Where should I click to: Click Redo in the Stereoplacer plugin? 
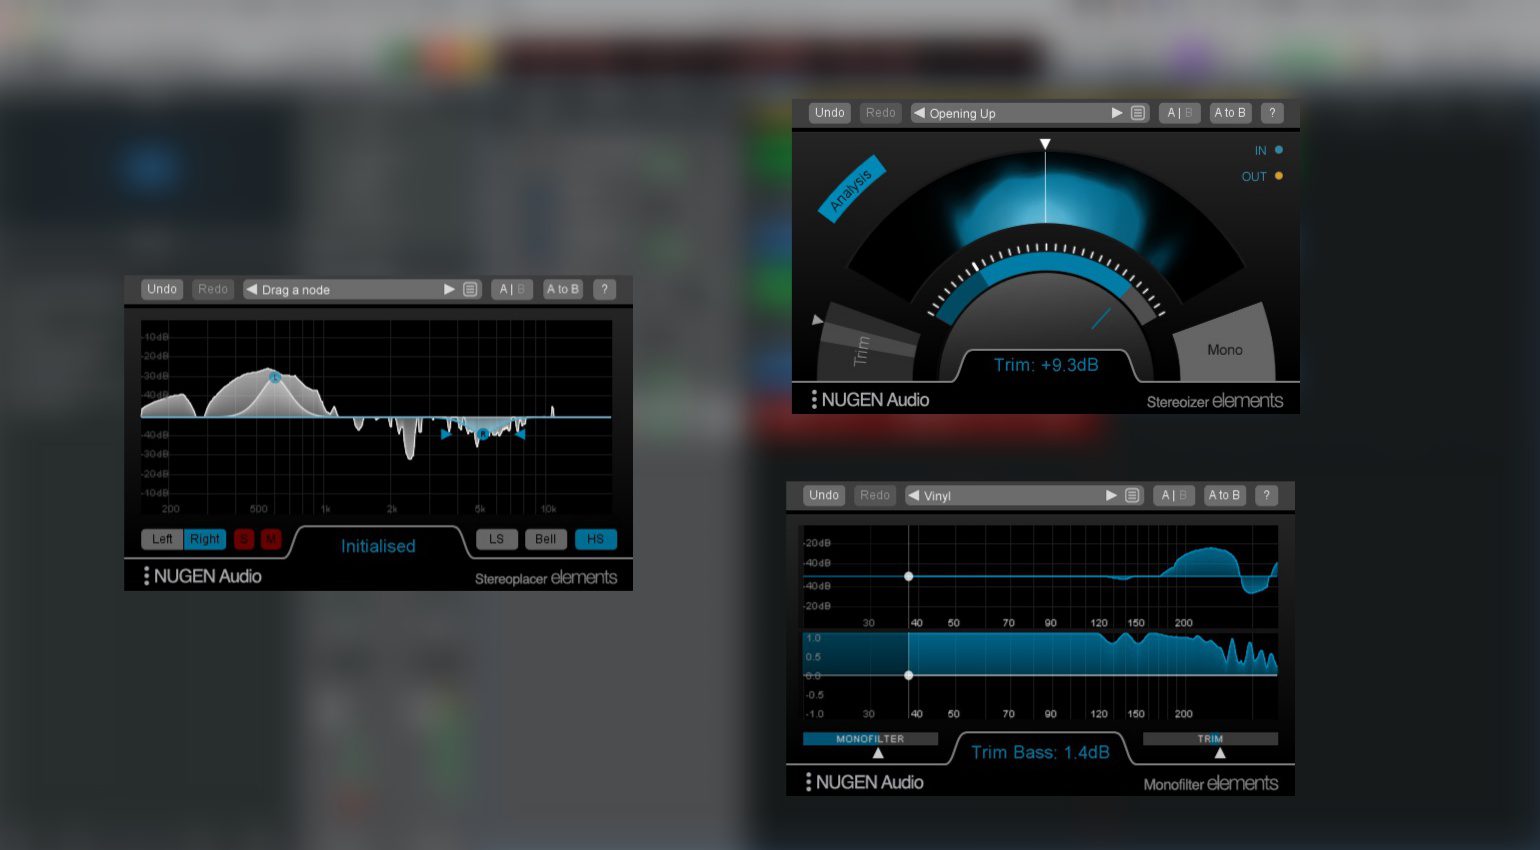click(213, 289)
